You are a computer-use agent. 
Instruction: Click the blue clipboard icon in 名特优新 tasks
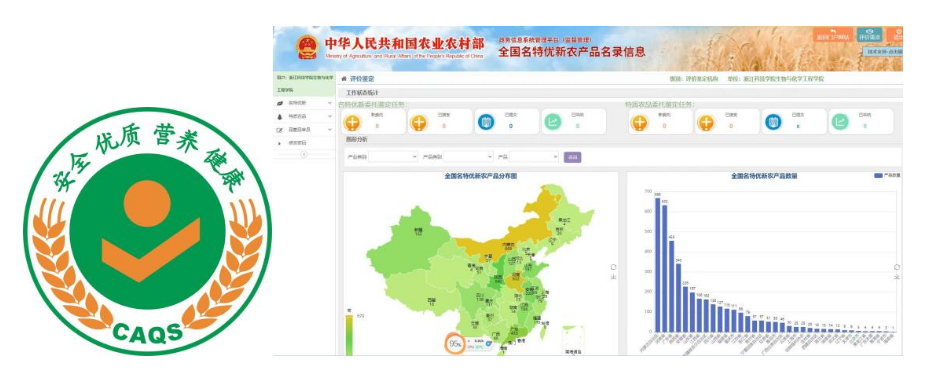point(486,123)
